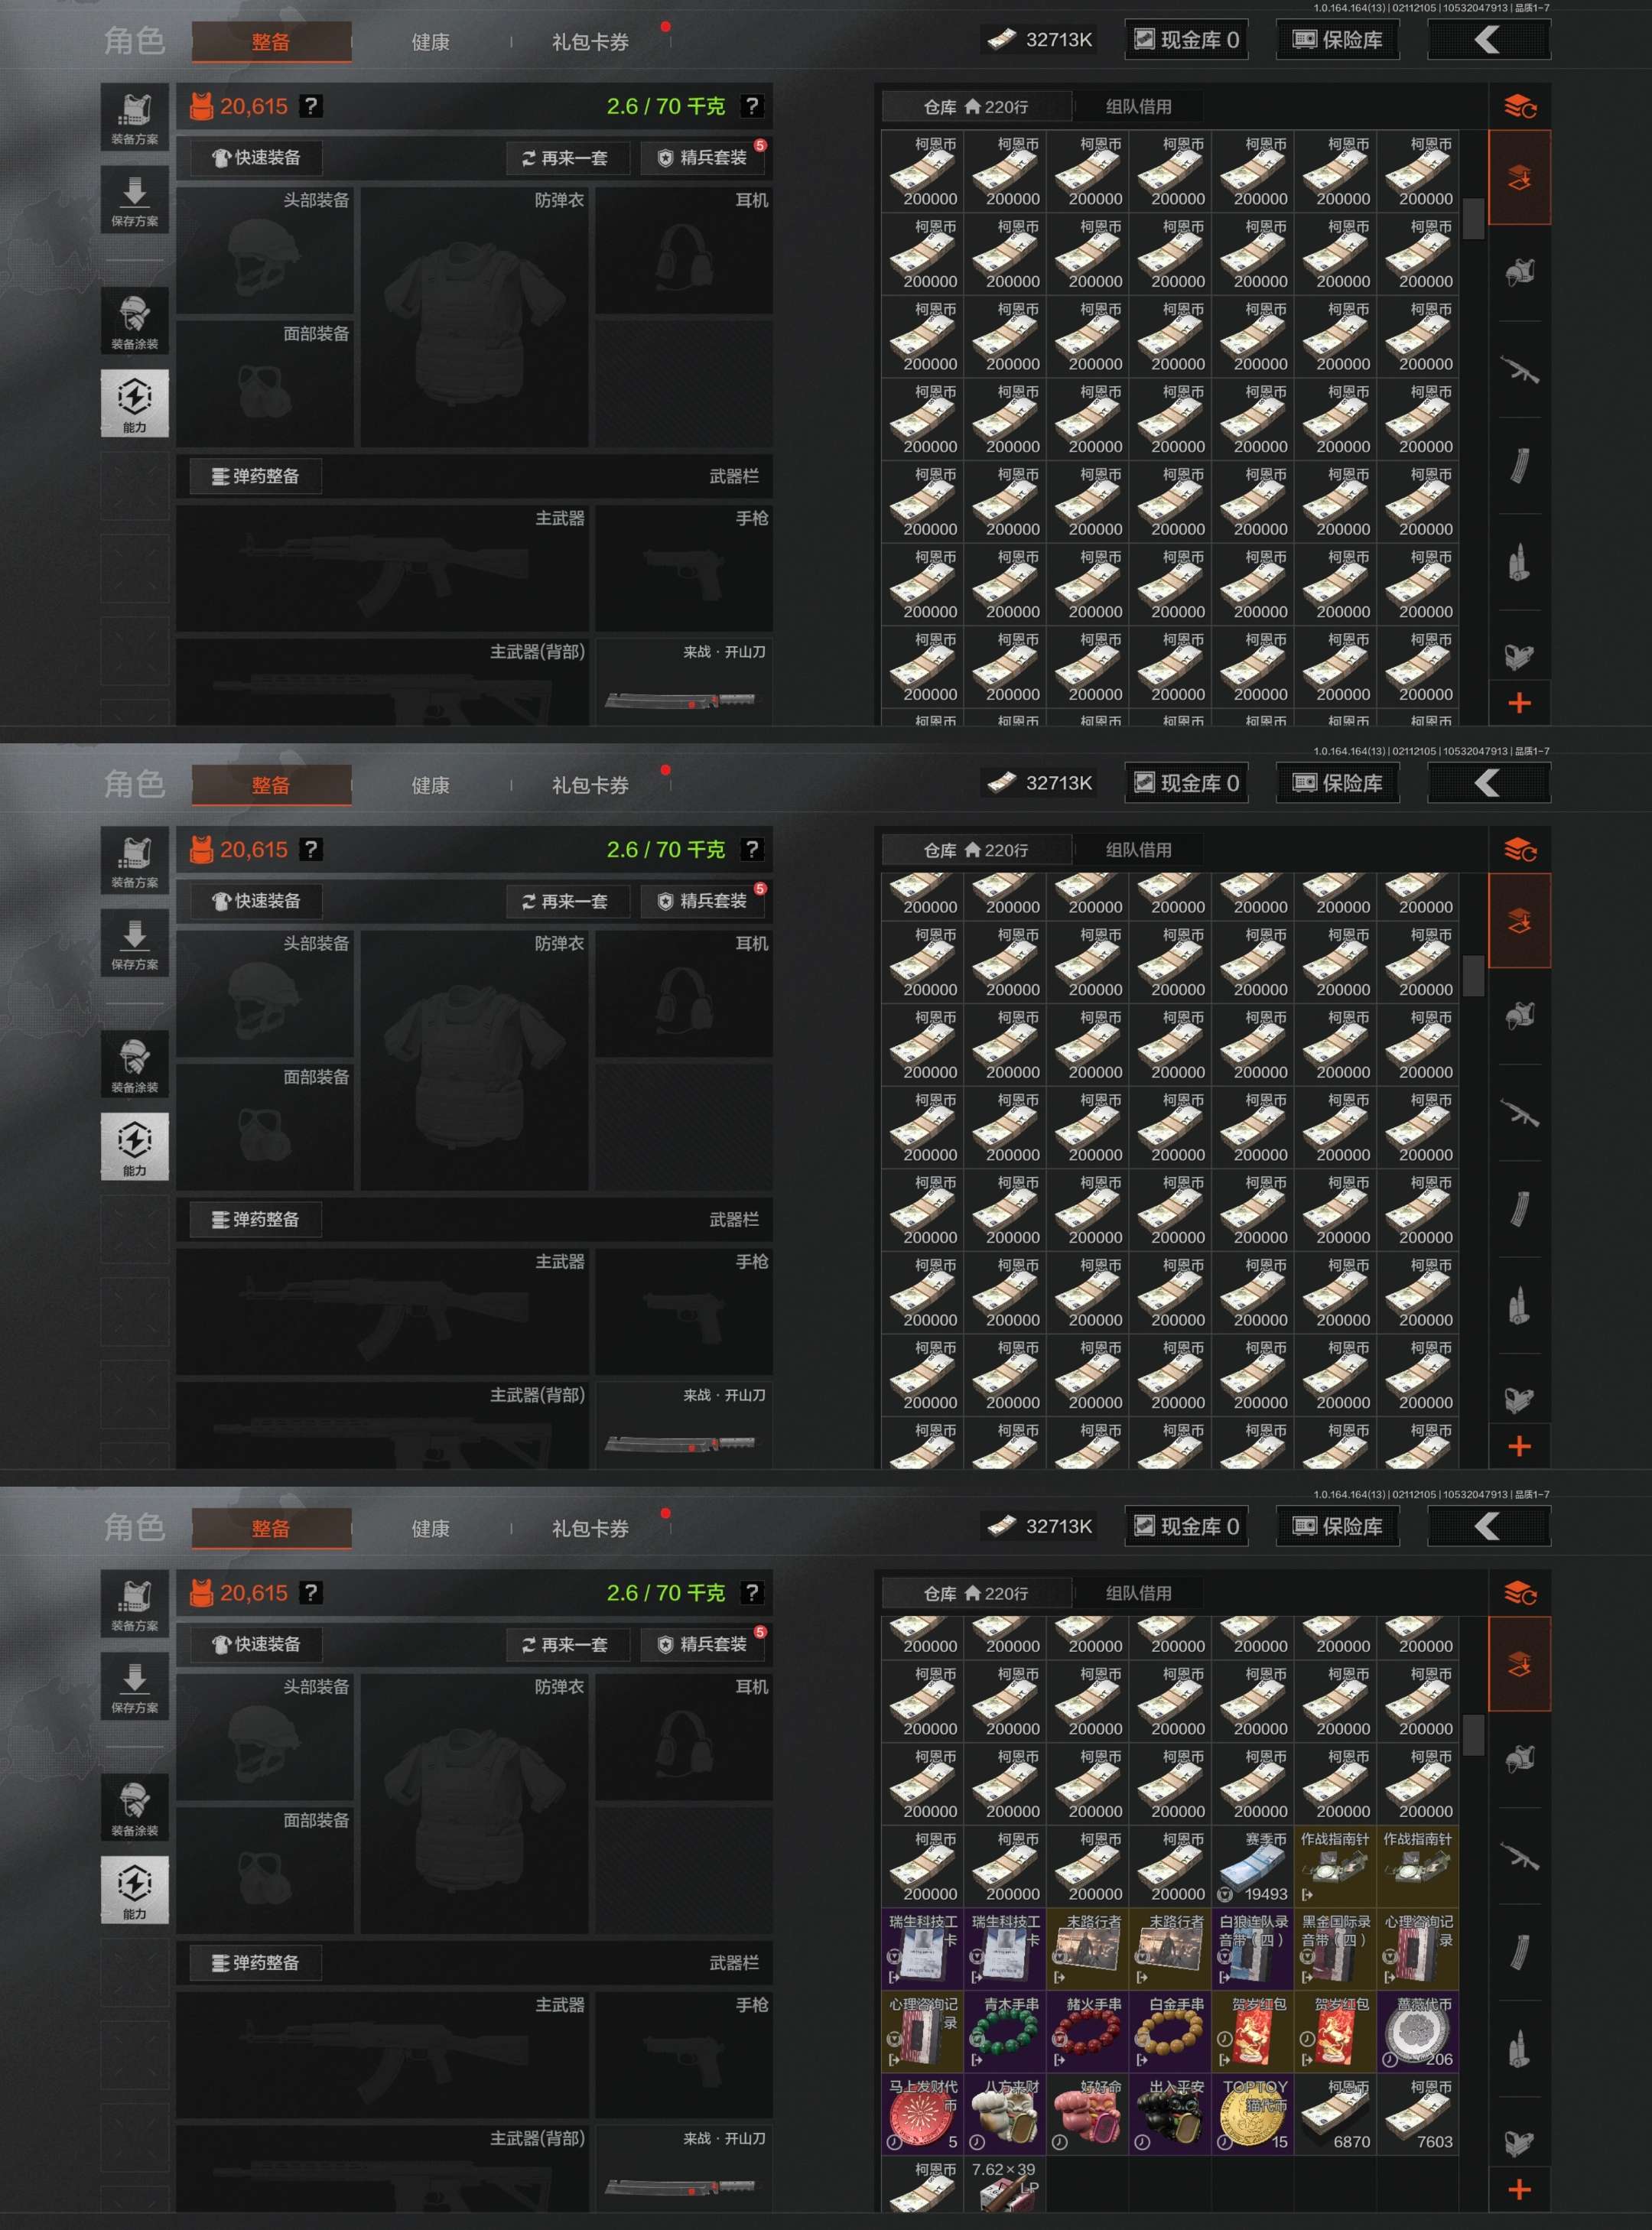Screen dimensions: 1652x2230
Task: Click orange plus add-category icon in bottommost screen
Action: click(1519, 2190)
